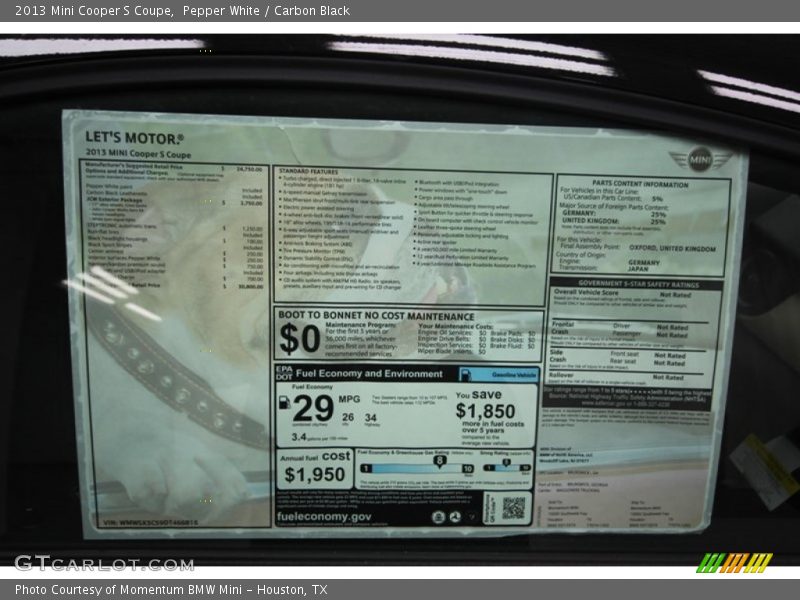Click 'JAPAN' transmission country of origin

pos(638,269)
